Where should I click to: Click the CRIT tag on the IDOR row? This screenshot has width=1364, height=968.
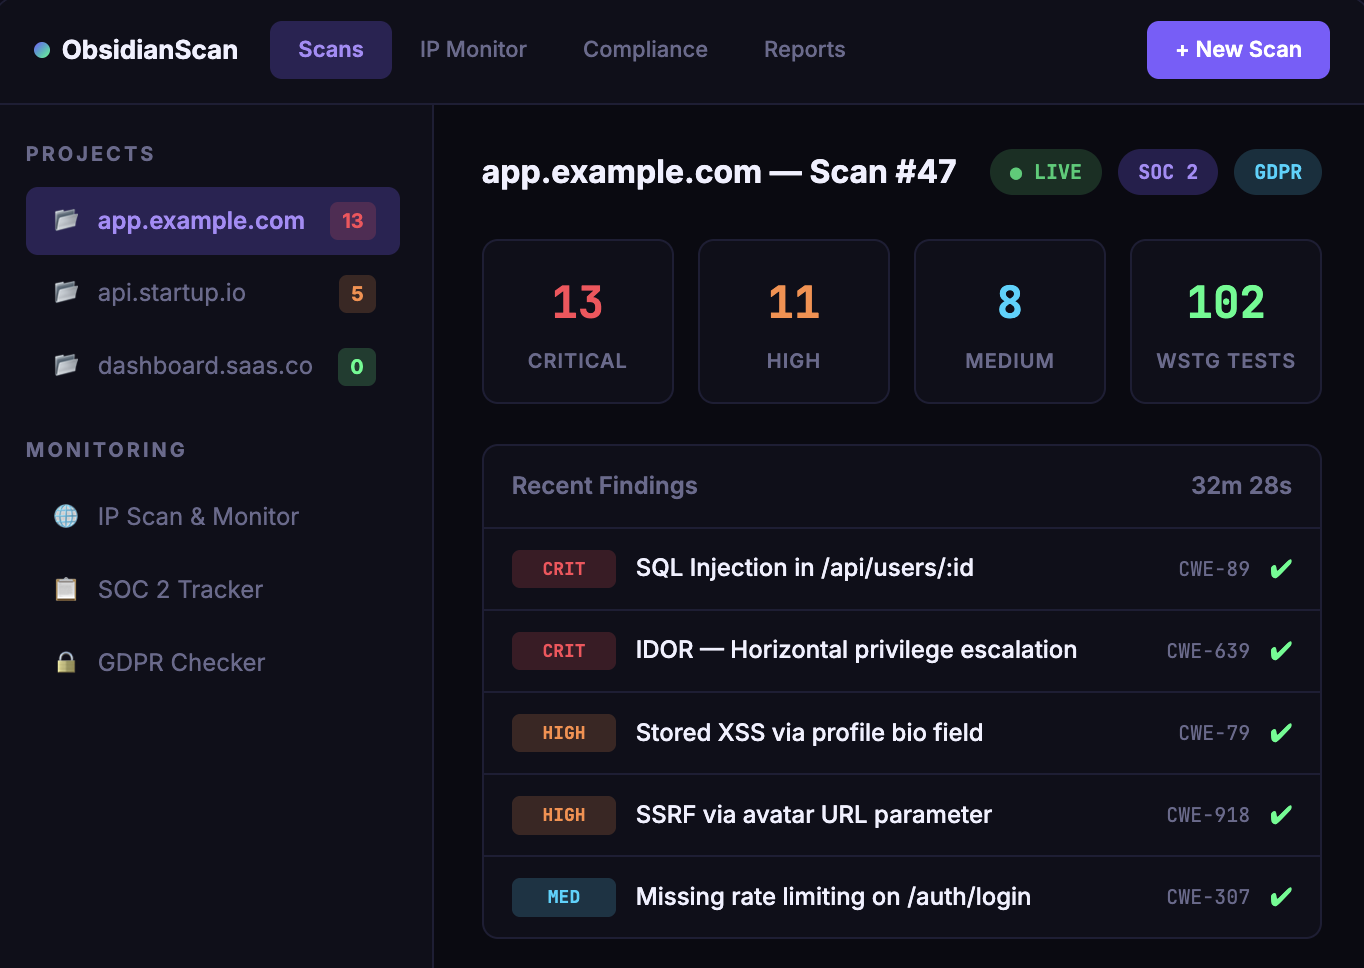[564, 651]
